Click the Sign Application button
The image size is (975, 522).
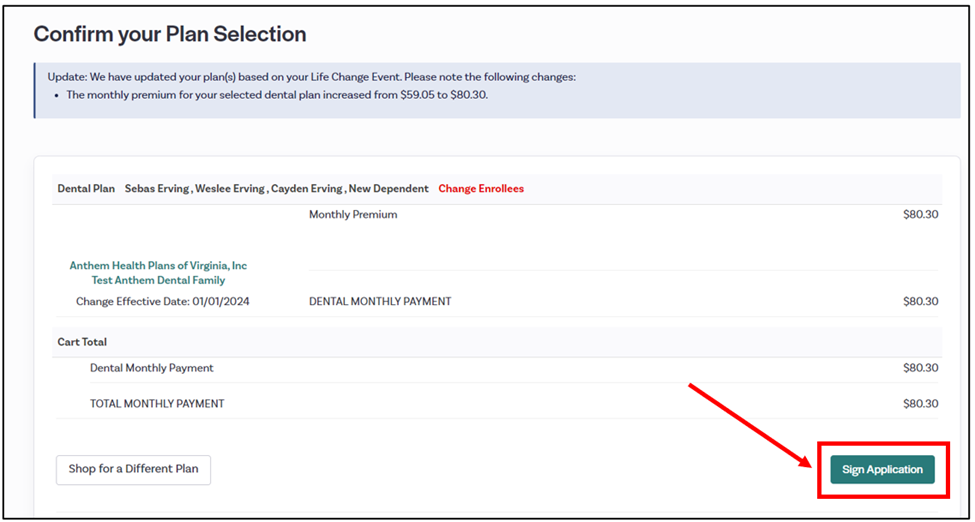click(x=882, y=470)
